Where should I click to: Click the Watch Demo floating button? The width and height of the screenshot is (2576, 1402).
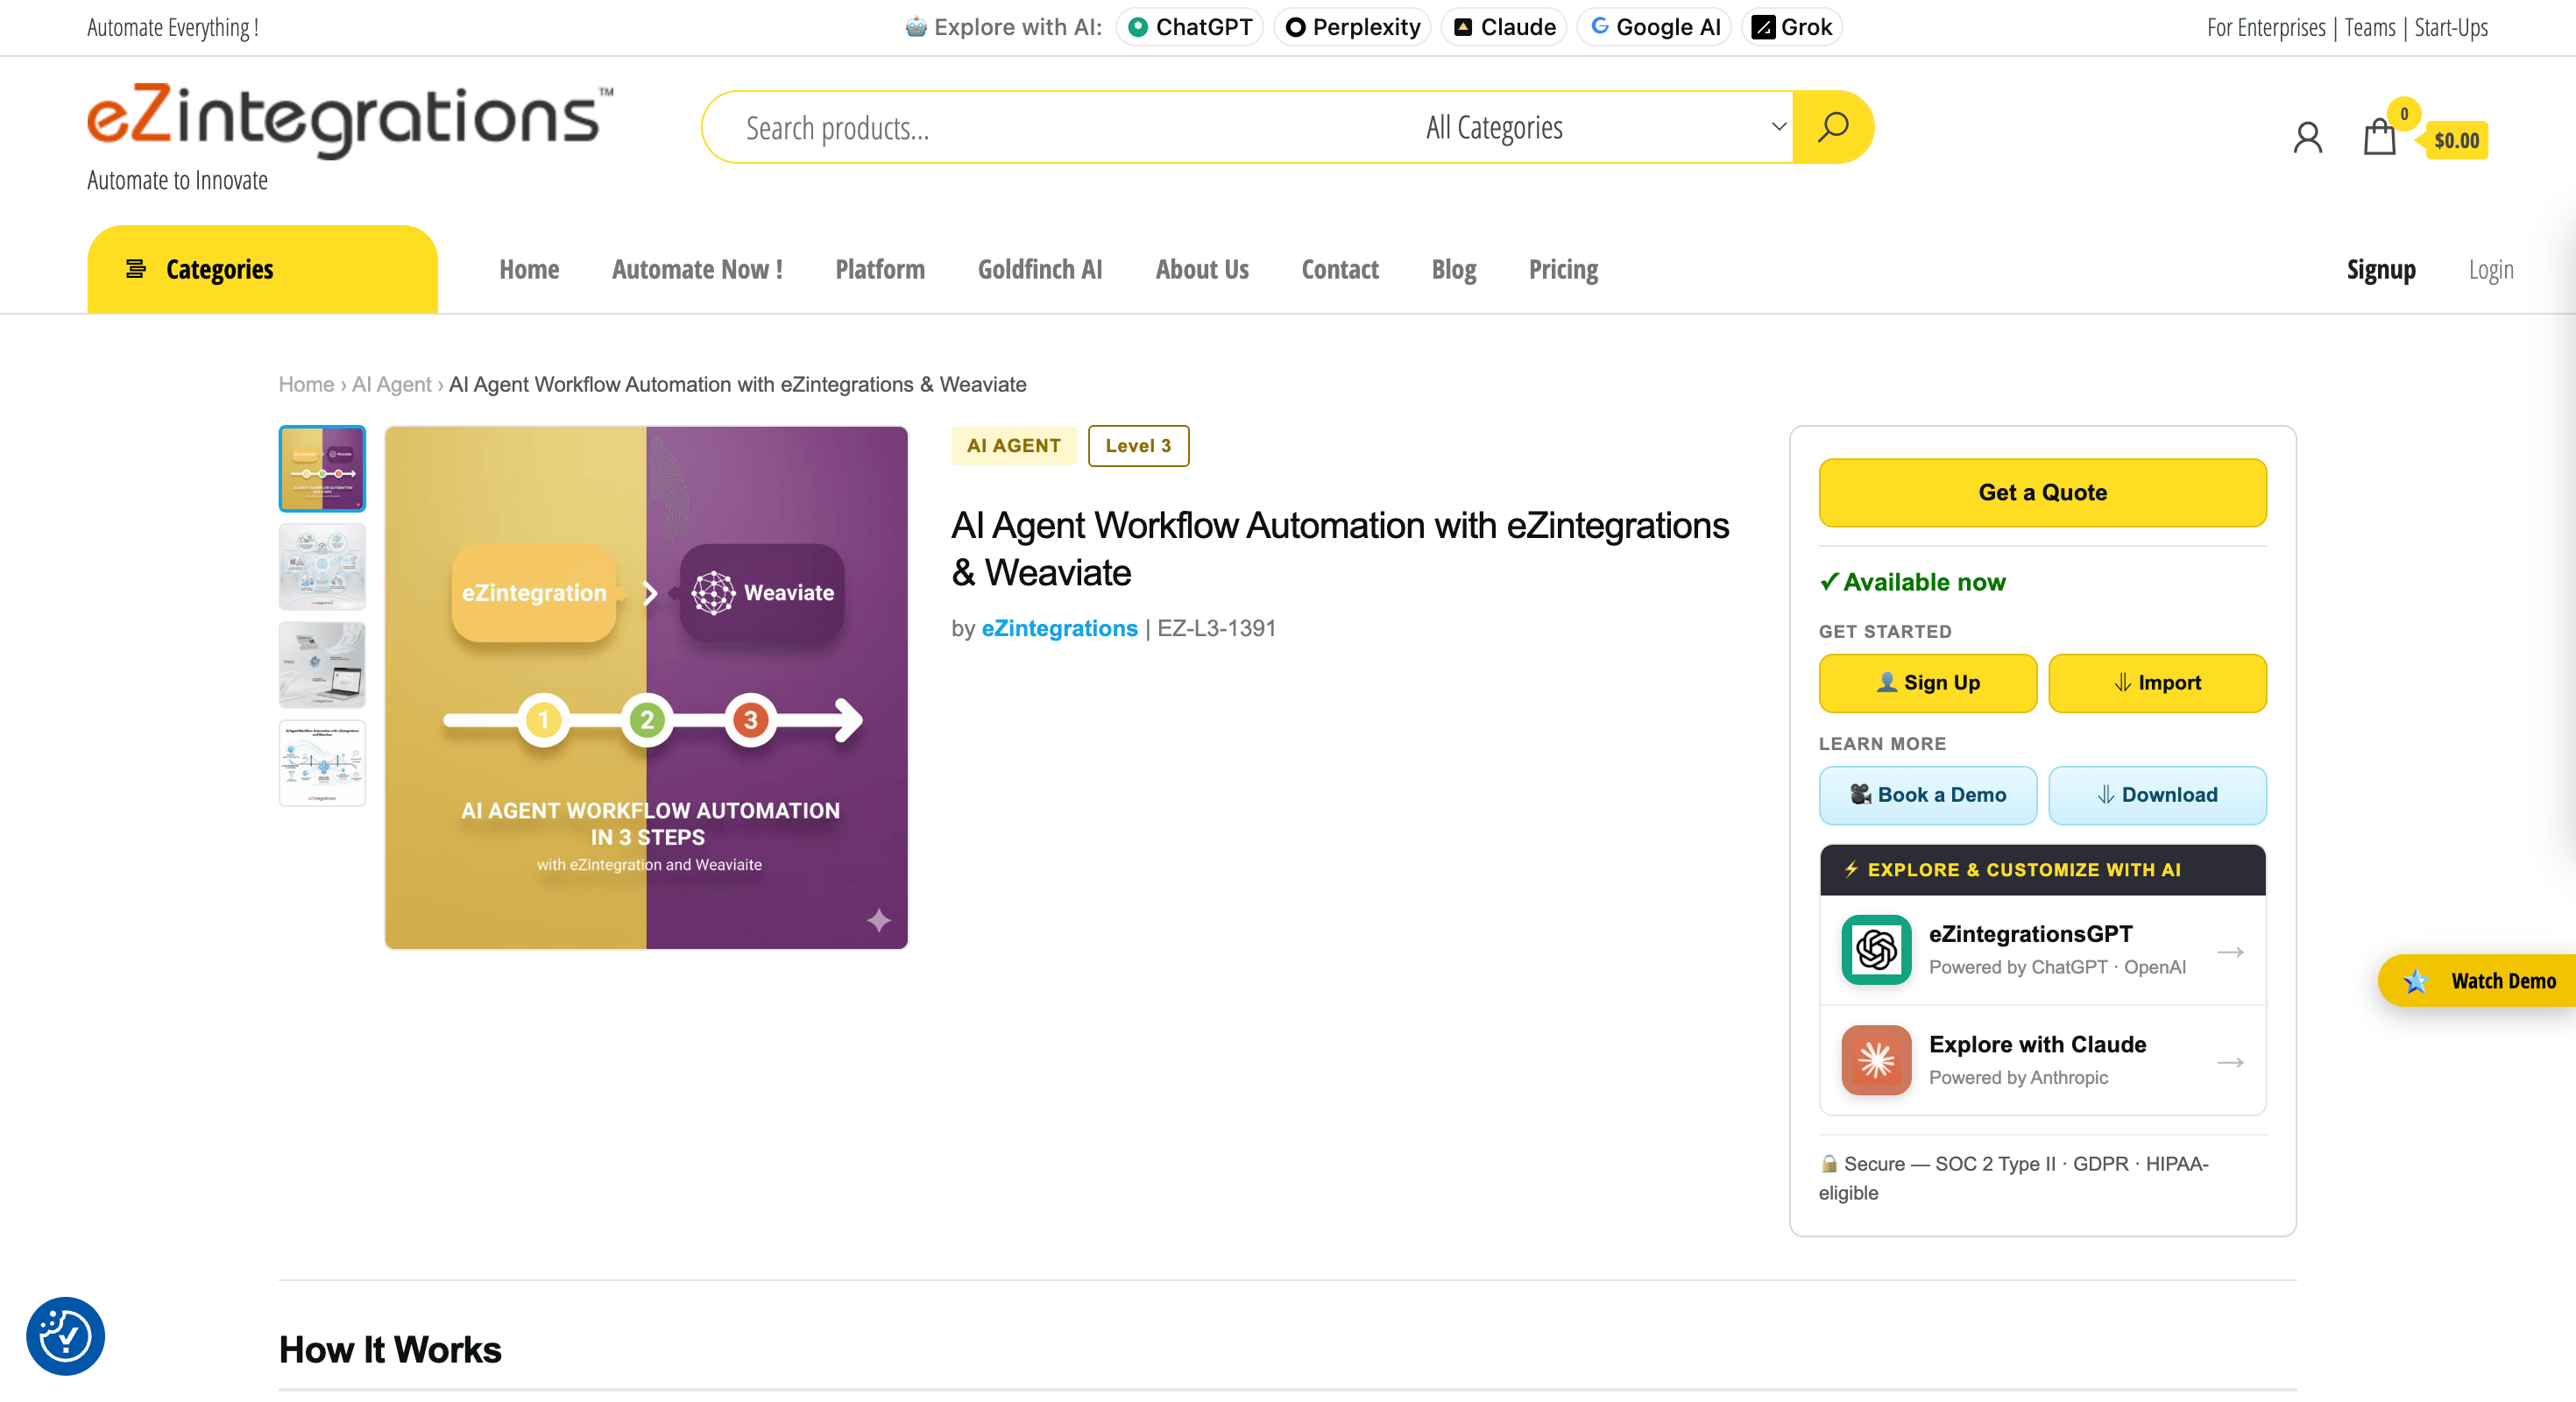pos(2477,981)
